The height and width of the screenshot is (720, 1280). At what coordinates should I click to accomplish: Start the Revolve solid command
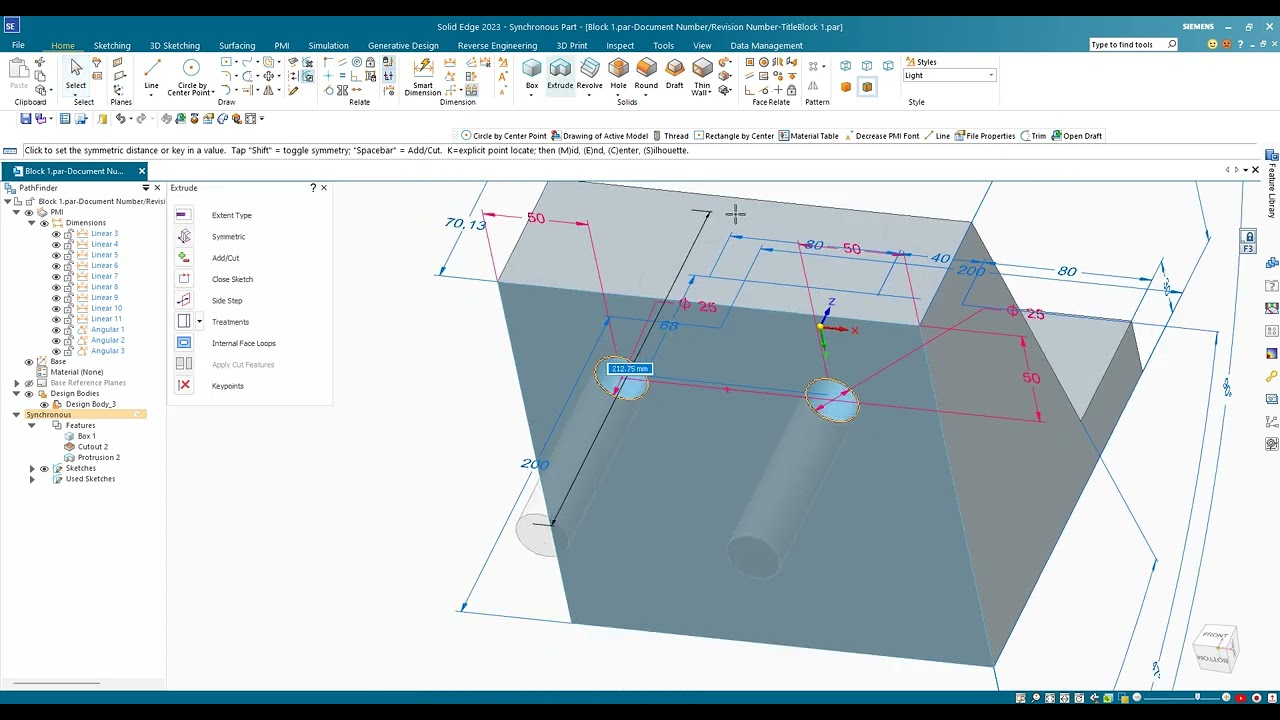click(590, 74)
